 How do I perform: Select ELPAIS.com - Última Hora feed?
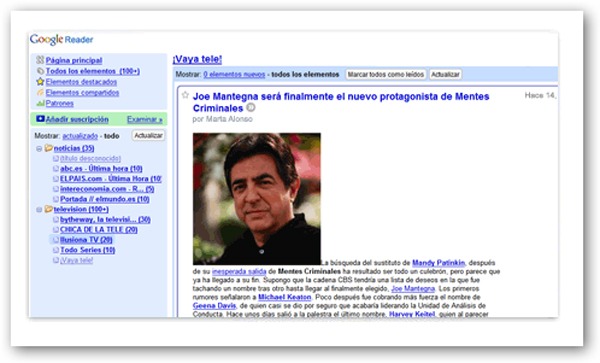pos(111,179)
